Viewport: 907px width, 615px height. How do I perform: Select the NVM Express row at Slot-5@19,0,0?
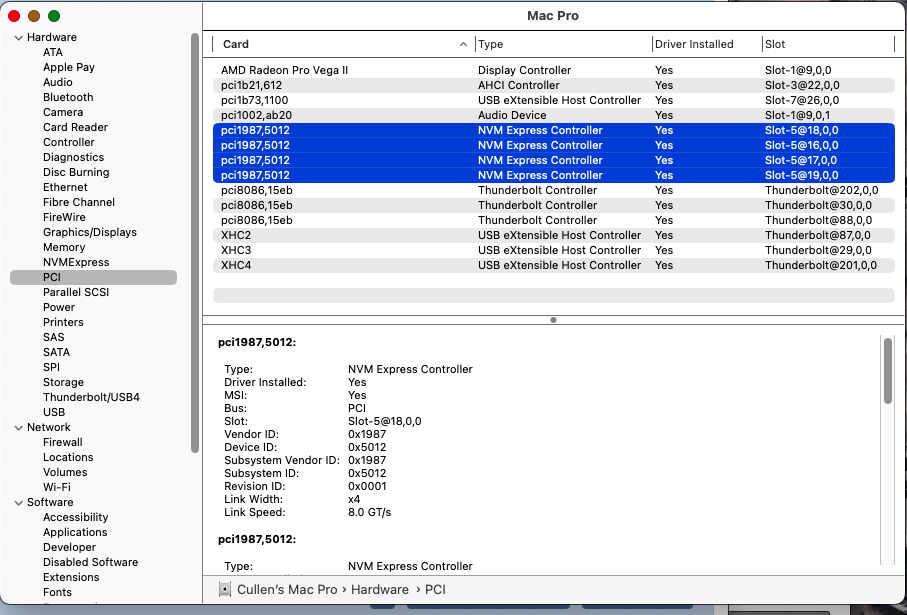point(554,176)
